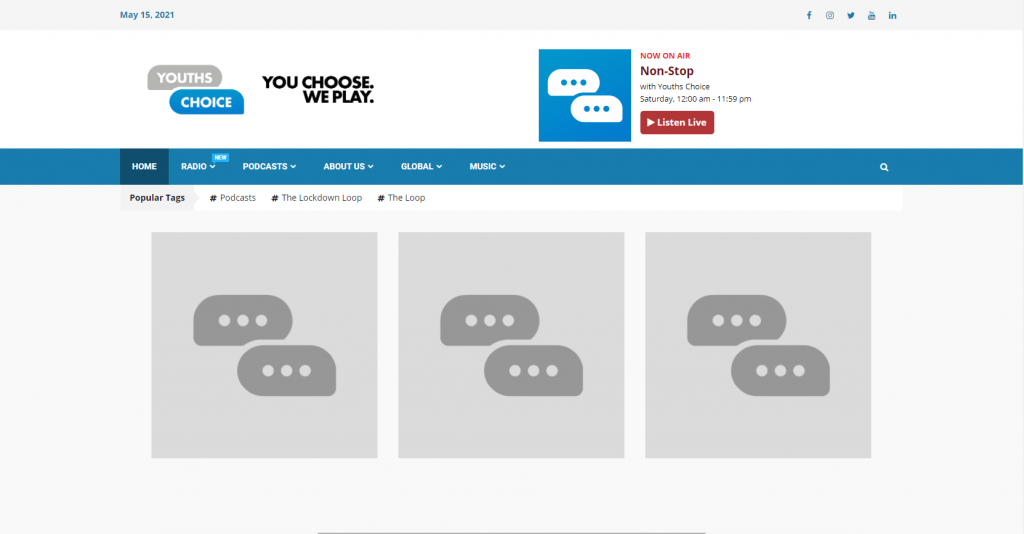Open the first placeholder post thumbnail
This screenshot has height=534, width=1024.
[x=264, y=345]
